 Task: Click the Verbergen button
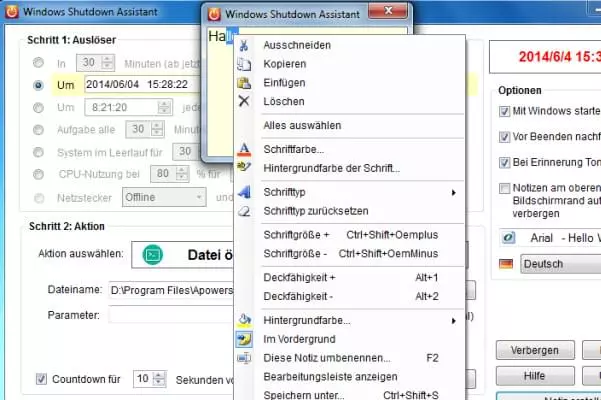pyautogui.click(x=535, y=350)
